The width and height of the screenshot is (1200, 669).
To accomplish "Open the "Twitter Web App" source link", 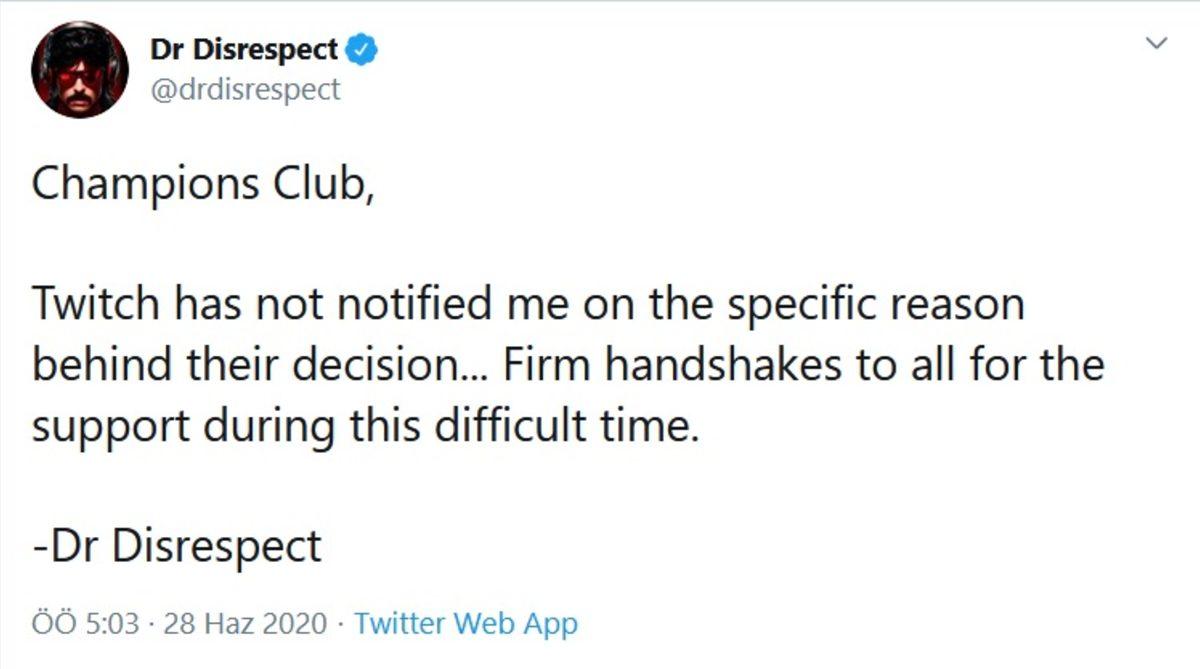I will (466, 625).
